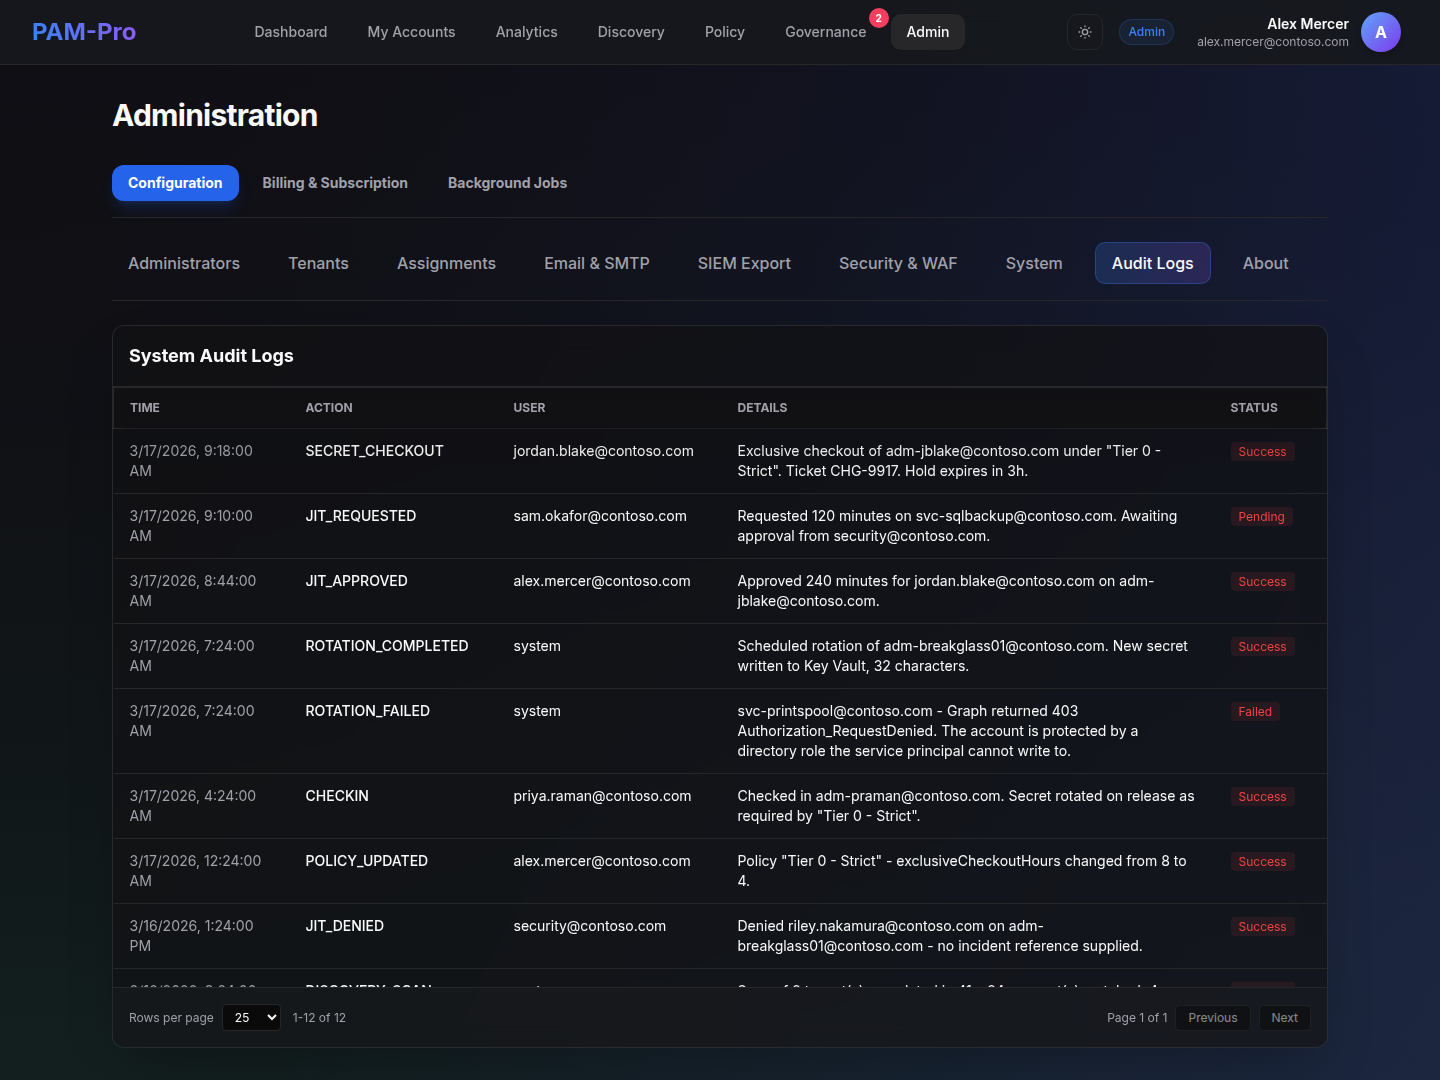Select the Admin navigation item

point(928,32)
